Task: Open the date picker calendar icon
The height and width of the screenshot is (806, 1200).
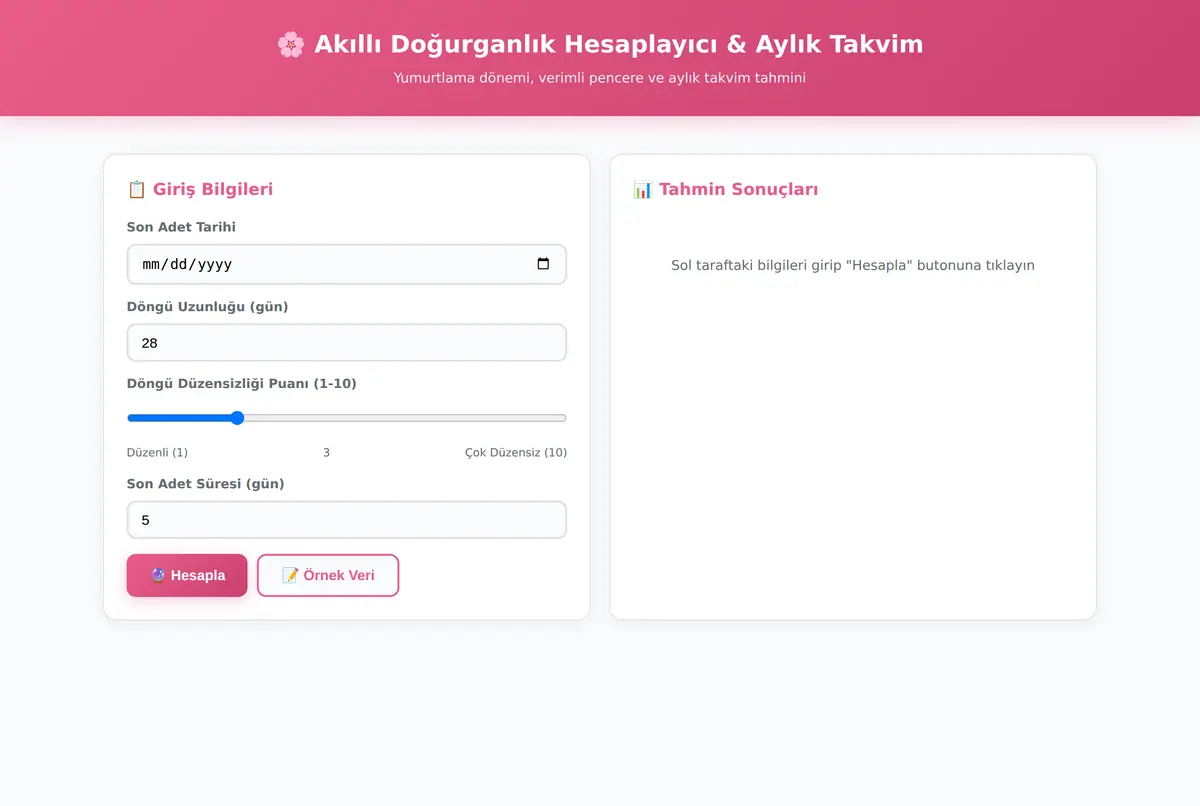Action: tap(543, 264)
